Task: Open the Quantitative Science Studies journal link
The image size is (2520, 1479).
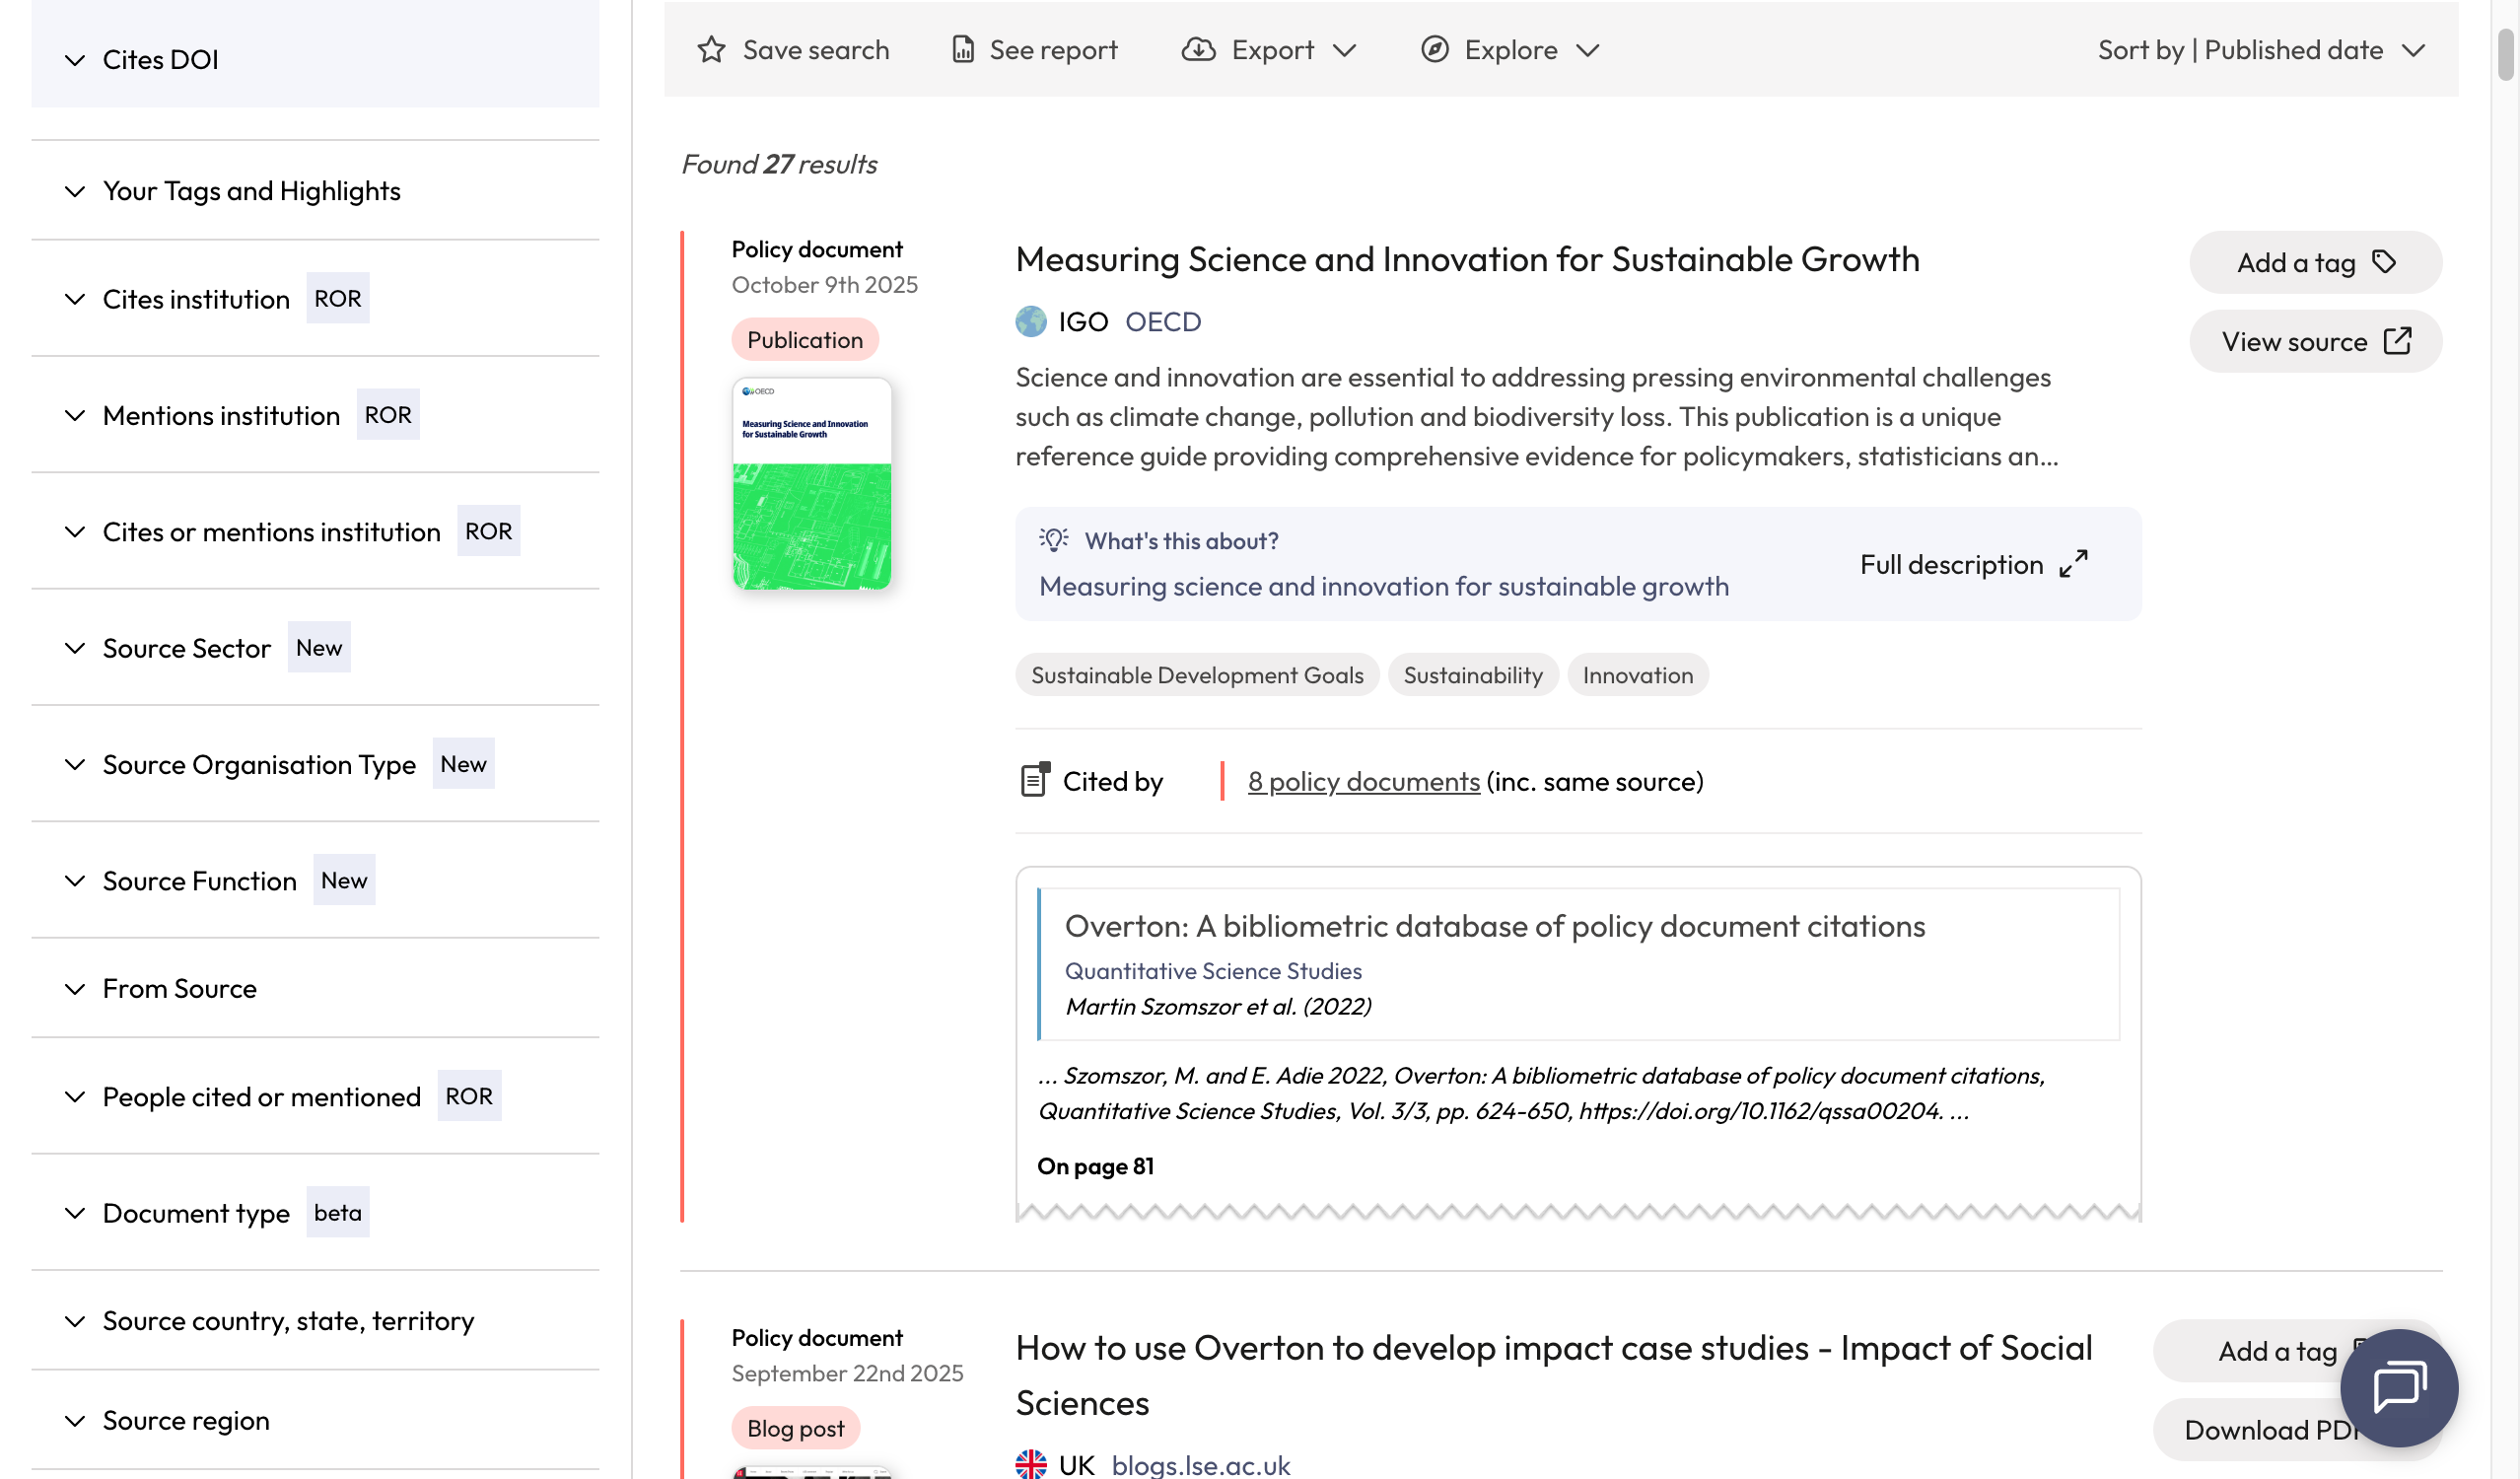Action: [x=1213, y=970]
